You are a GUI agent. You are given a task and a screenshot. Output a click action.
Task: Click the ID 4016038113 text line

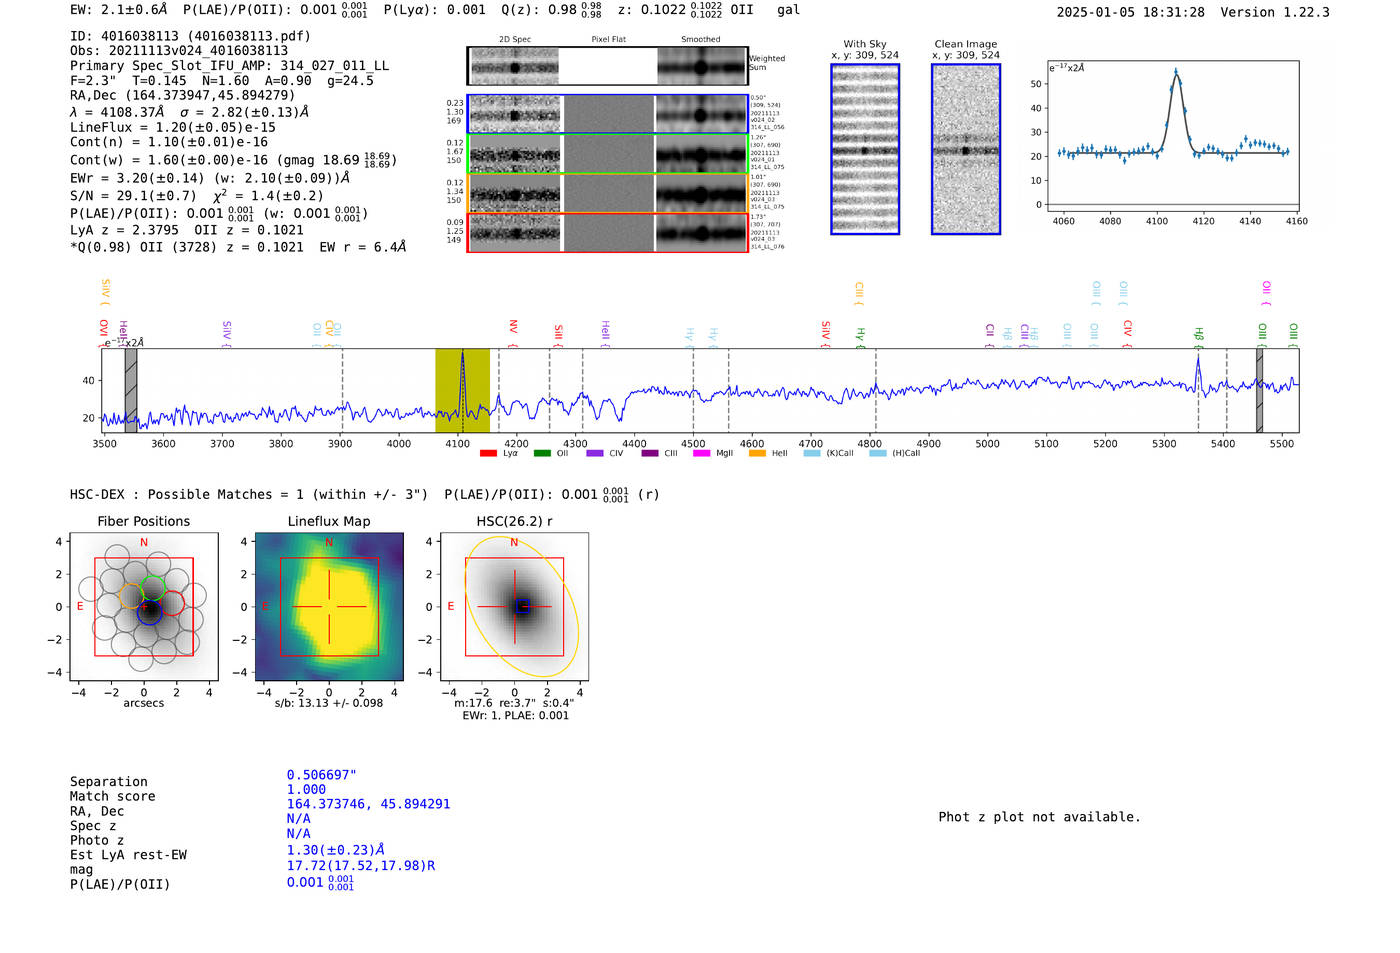click(190, 36)
